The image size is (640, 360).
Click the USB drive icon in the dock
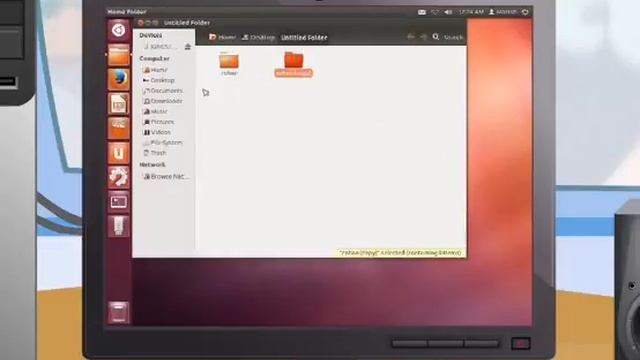tap(119, 226)
